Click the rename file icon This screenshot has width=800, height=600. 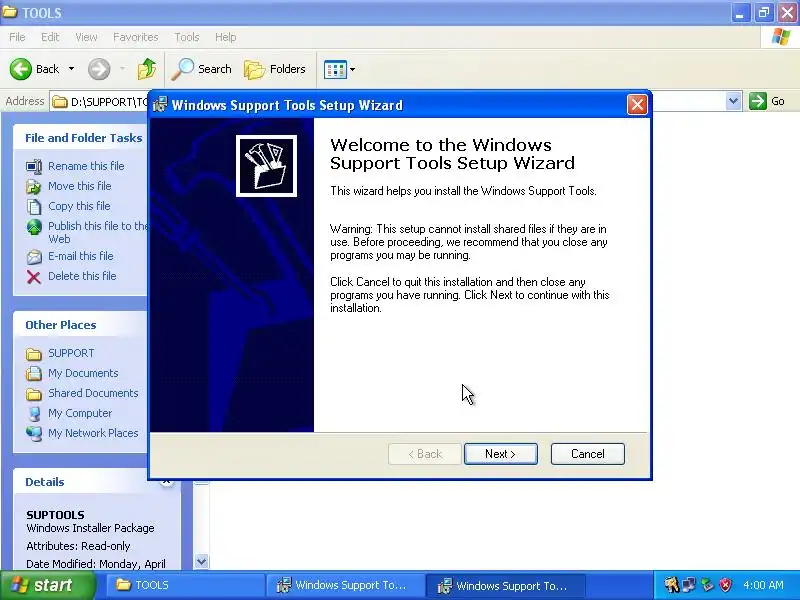(x=34, y=166)
